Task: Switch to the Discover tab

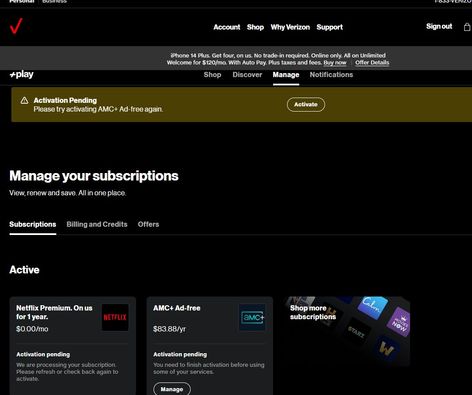Action: coord(247,75)
